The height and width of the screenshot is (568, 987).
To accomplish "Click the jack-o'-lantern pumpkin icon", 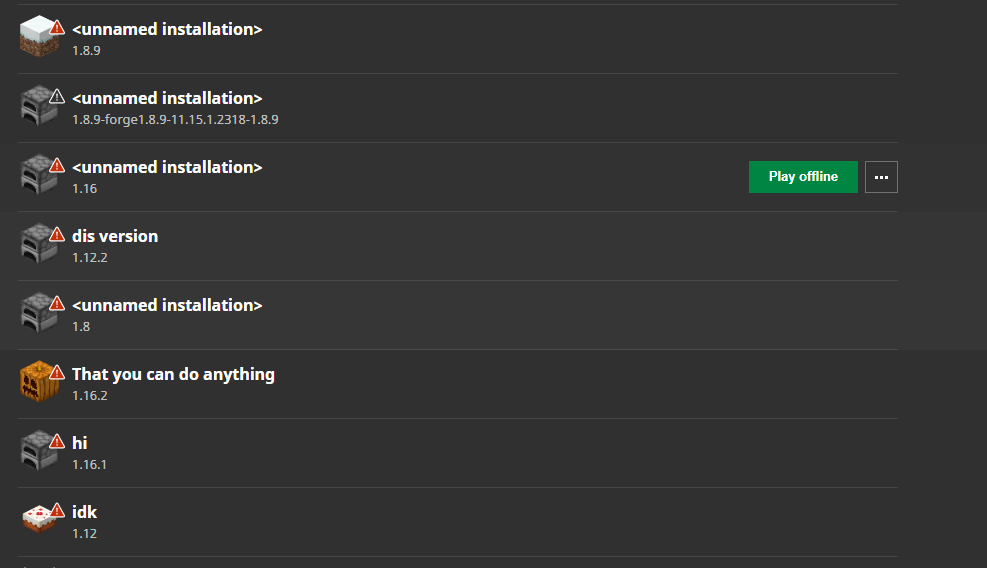I will click(38, 382).
